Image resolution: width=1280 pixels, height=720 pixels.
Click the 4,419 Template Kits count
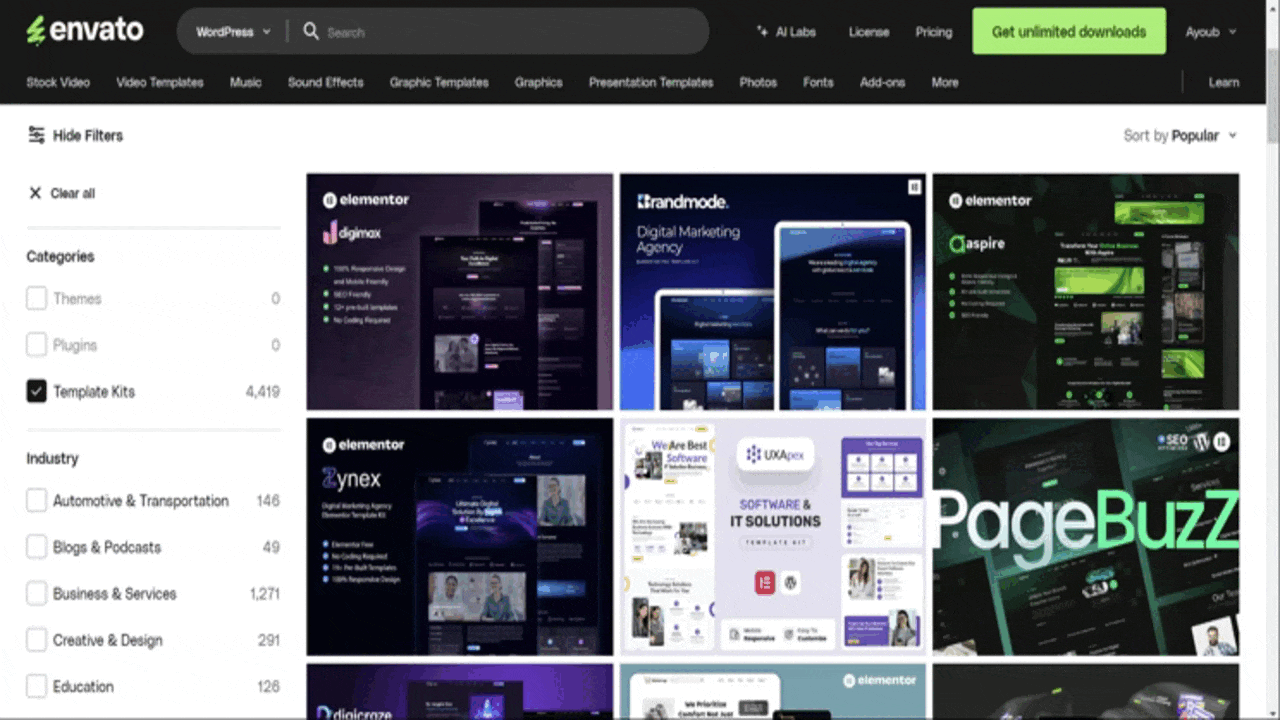coord(263,392)
